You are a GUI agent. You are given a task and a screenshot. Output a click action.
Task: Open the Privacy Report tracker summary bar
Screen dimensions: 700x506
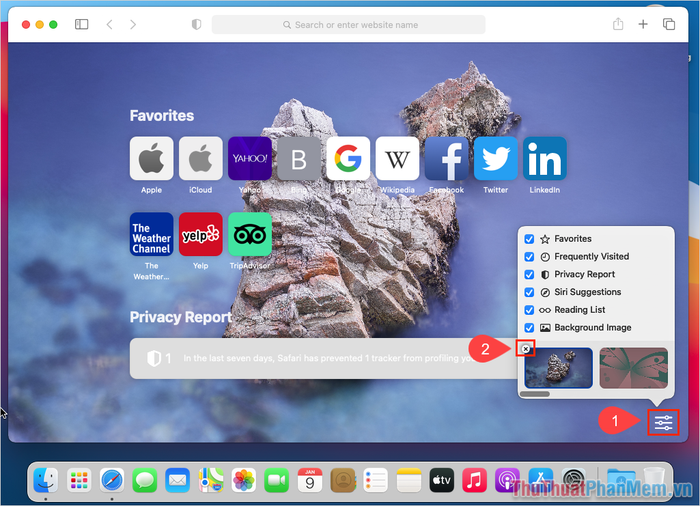click(324, 358)
